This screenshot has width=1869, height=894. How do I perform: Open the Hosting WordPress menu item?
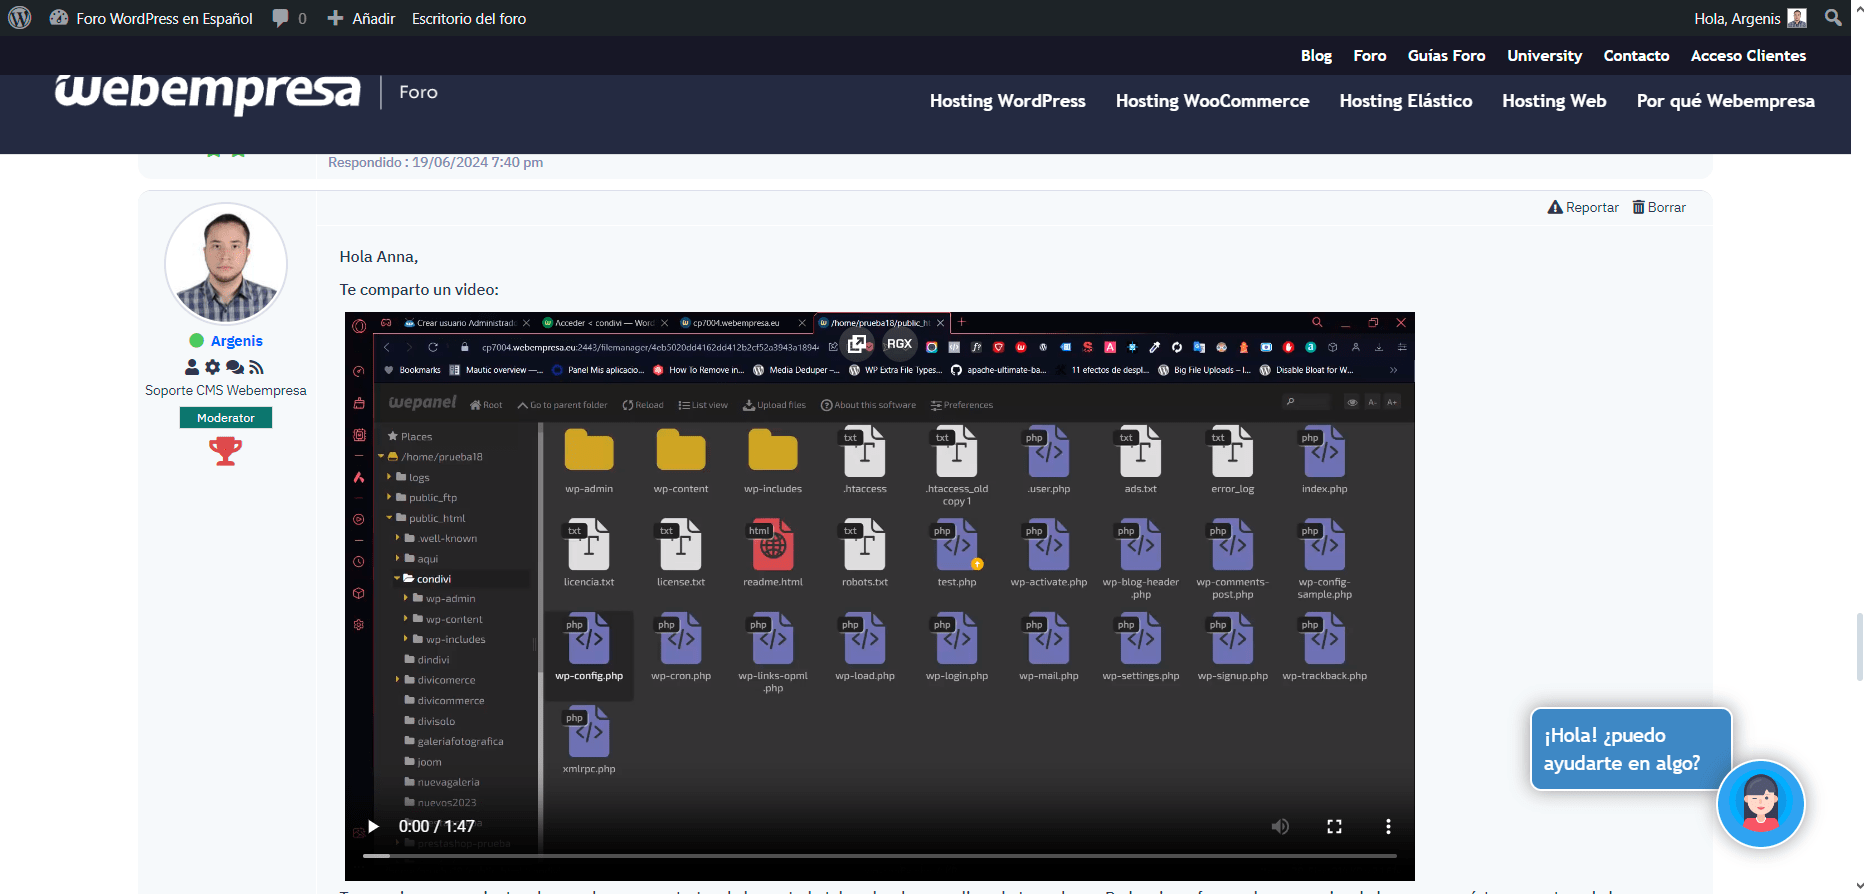1007,101
